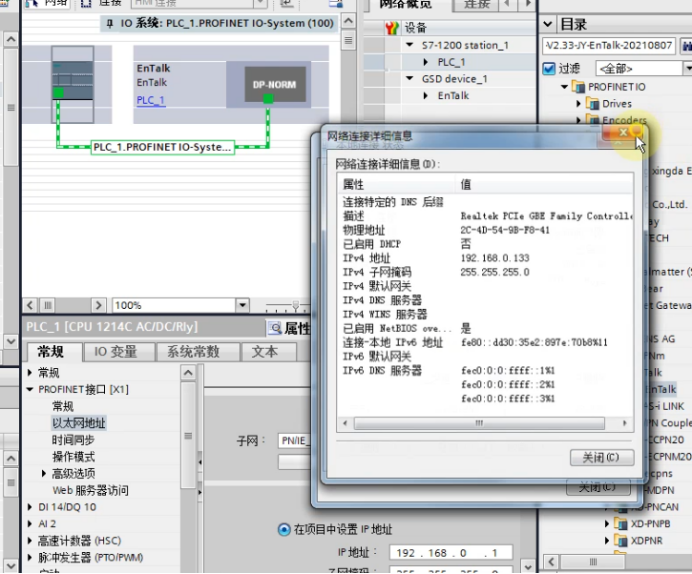The image size is (692, 574).
Task: Expand 高速计数器 (HSC) node
Action: [30, 540]
